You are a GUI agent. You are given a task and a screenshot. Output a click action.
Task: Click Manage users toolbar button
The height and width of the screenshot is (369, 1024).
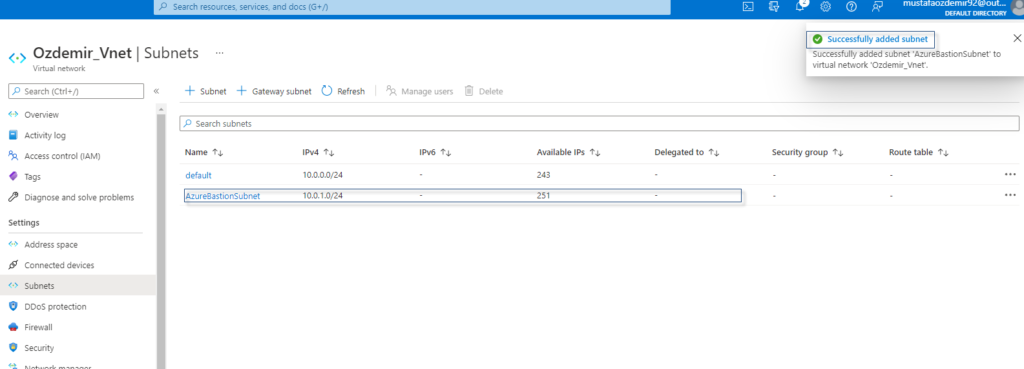[x=419, y=91]
